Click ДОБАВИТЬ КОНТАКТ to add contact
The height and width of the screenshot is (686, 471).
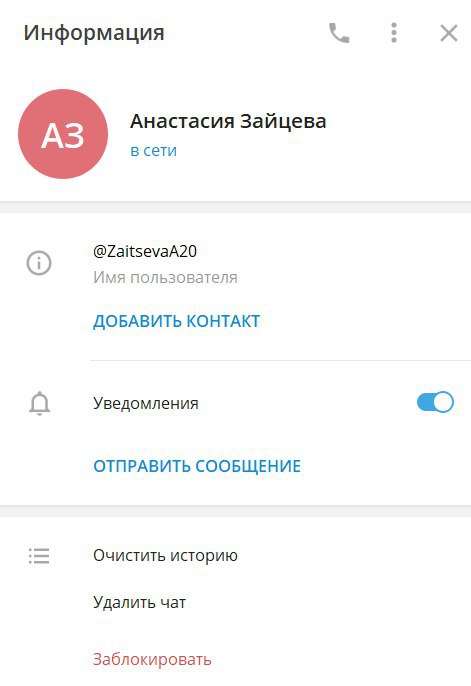point(177,321)
